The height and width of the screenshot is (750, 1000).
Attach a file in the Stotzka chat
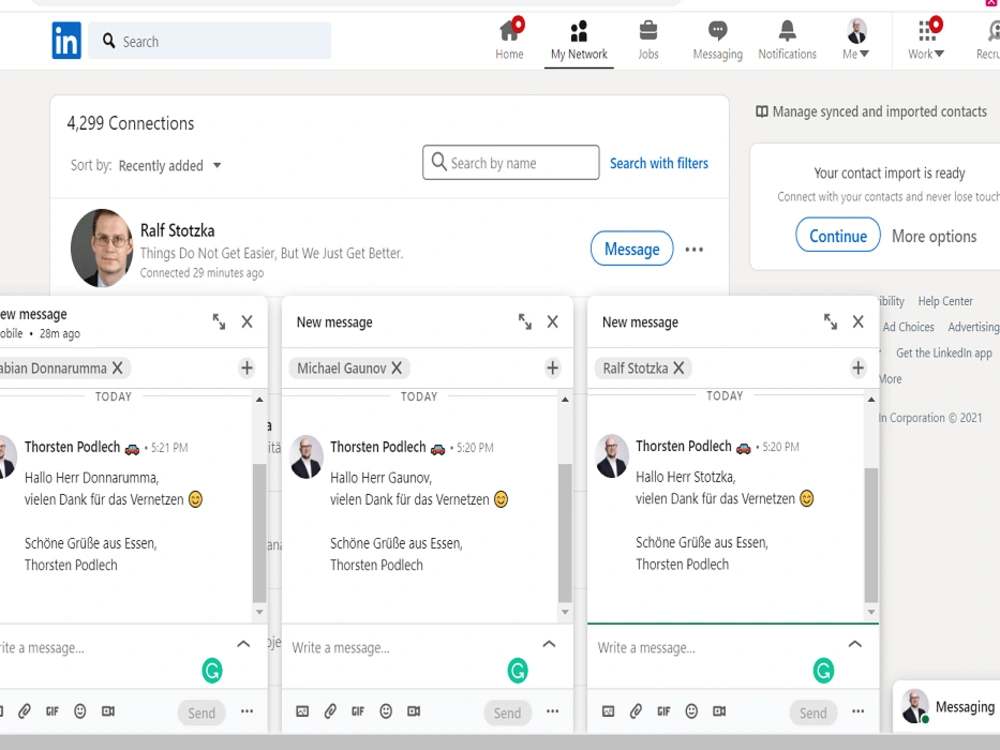click(636, 711)
